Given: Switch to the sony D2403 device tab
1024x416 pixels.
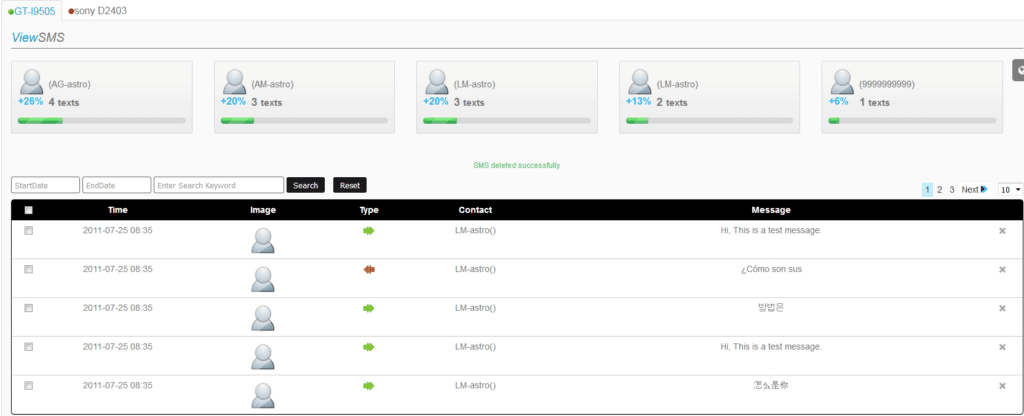Looking at the screenshot, I should point(97,11).
